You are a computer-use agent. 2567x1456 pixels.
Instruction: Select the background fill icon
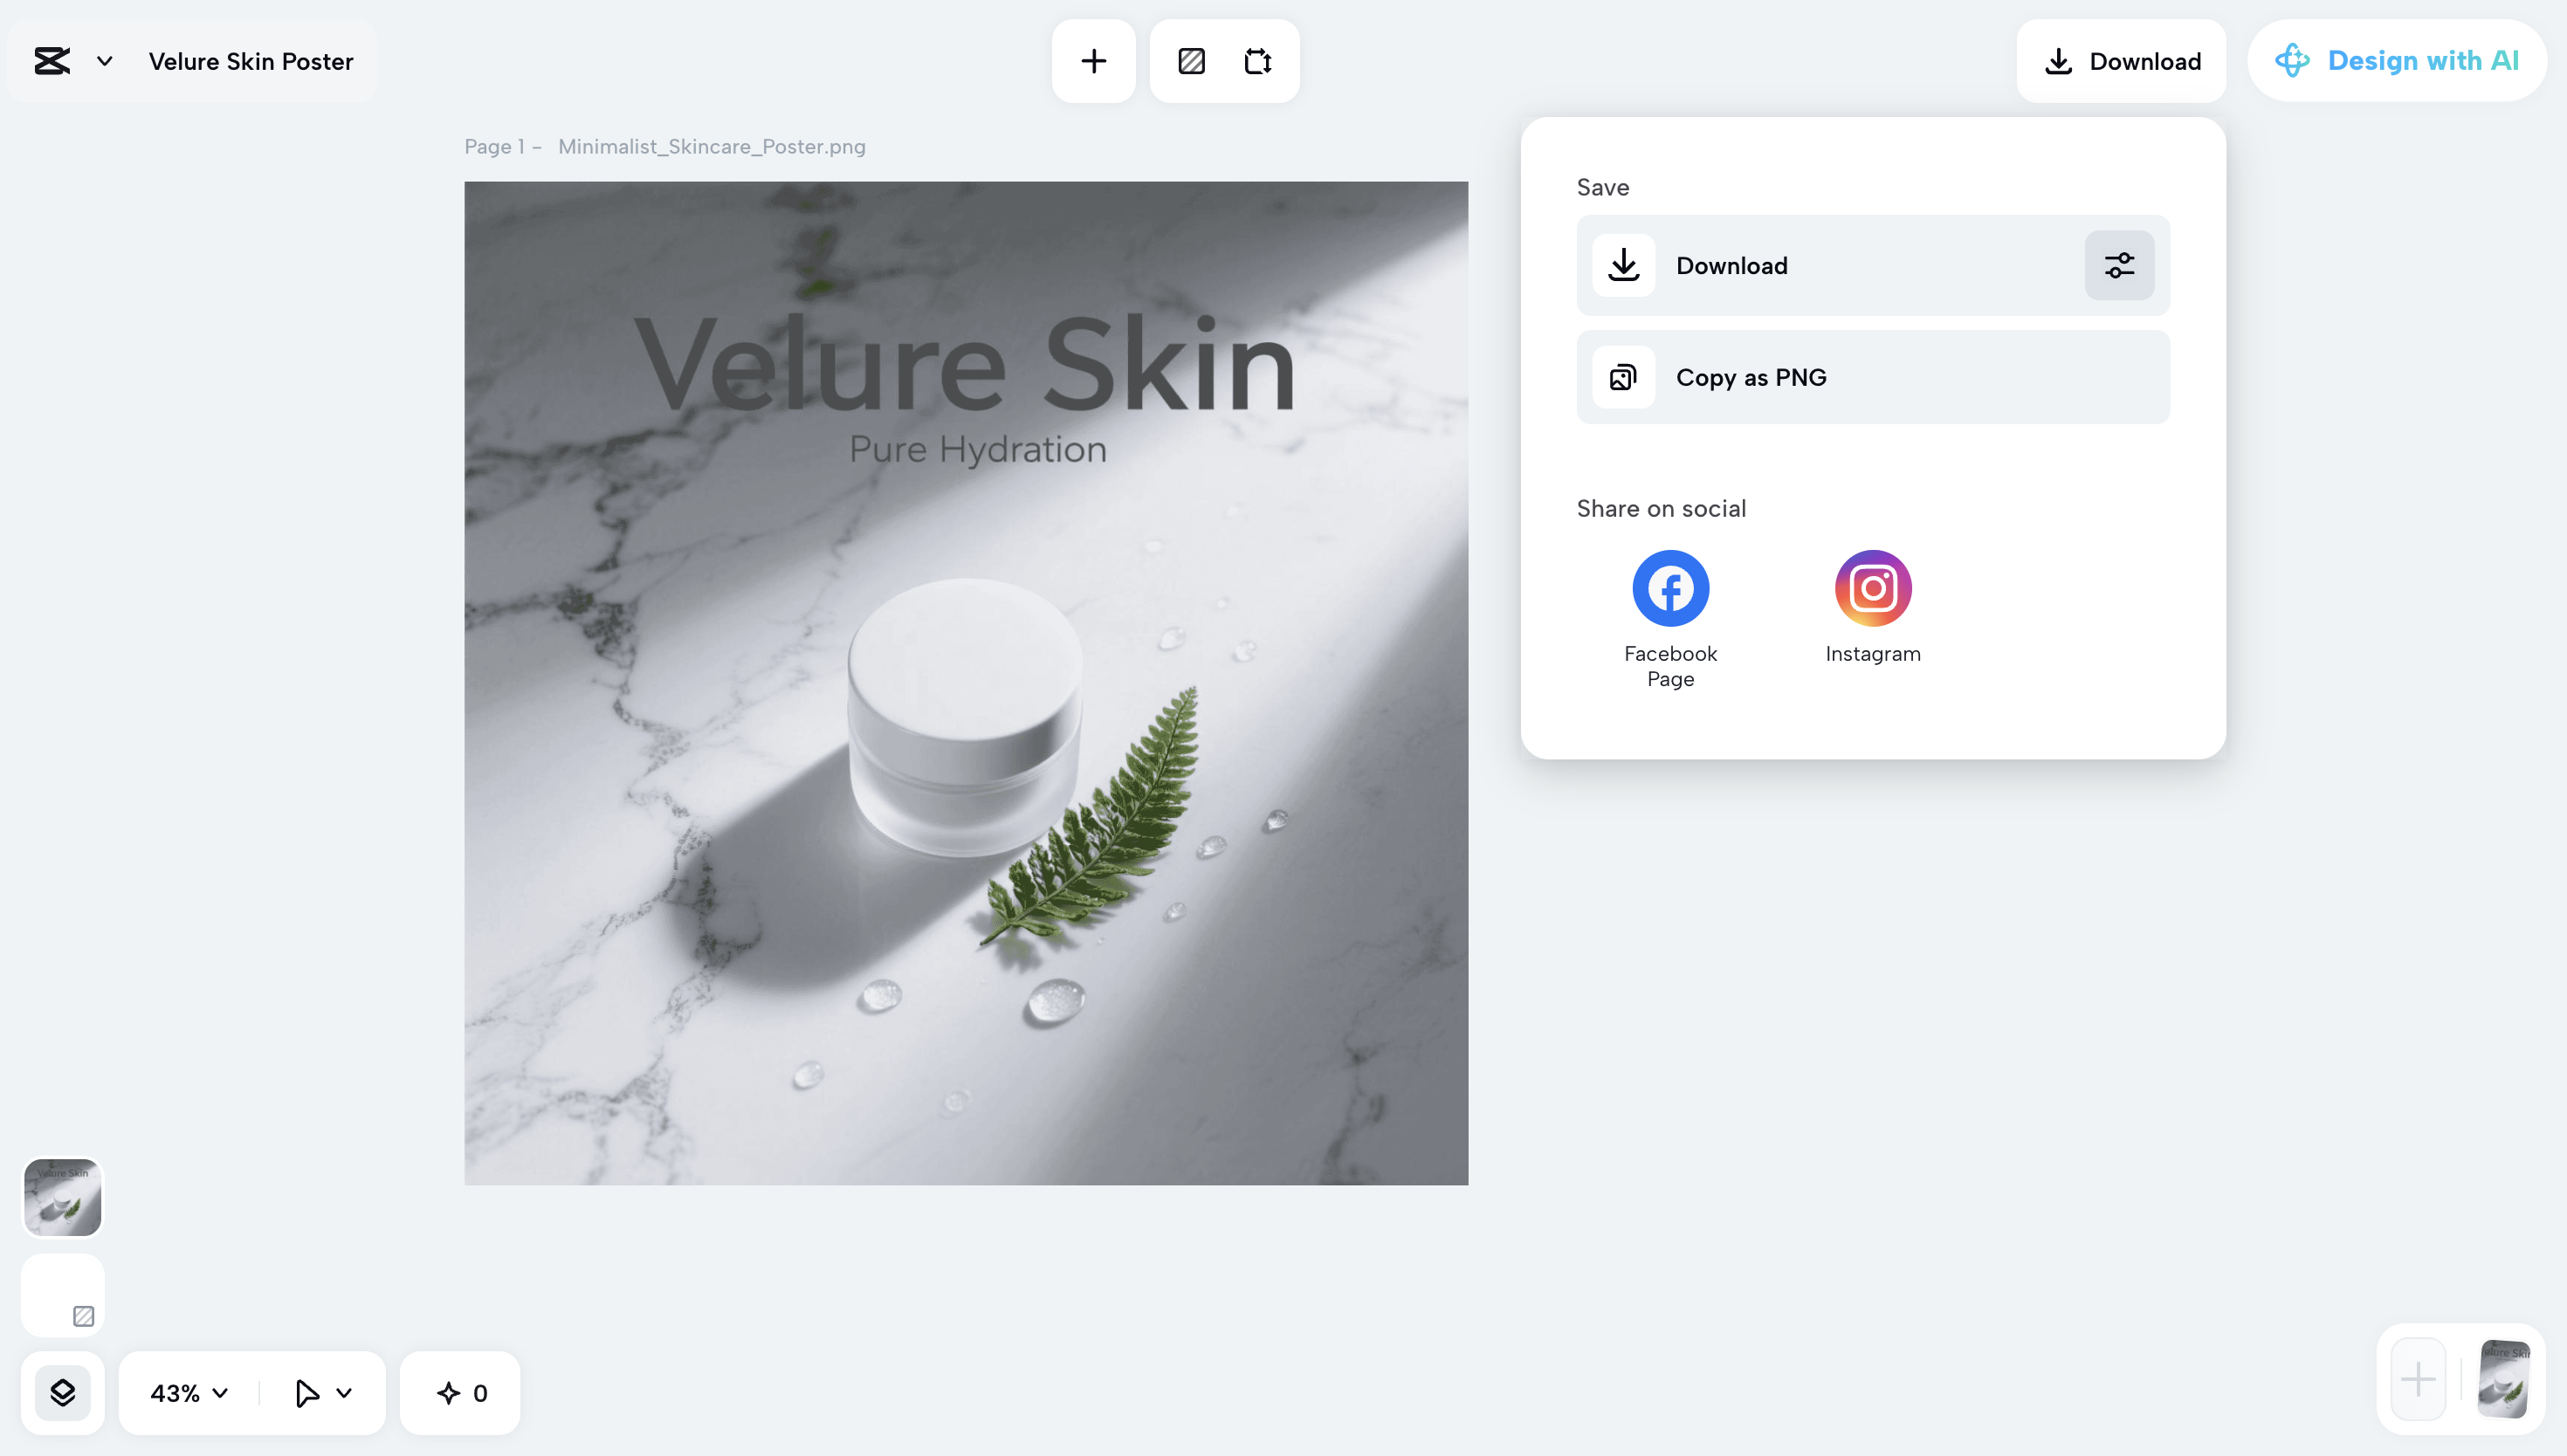[1190, 61]
